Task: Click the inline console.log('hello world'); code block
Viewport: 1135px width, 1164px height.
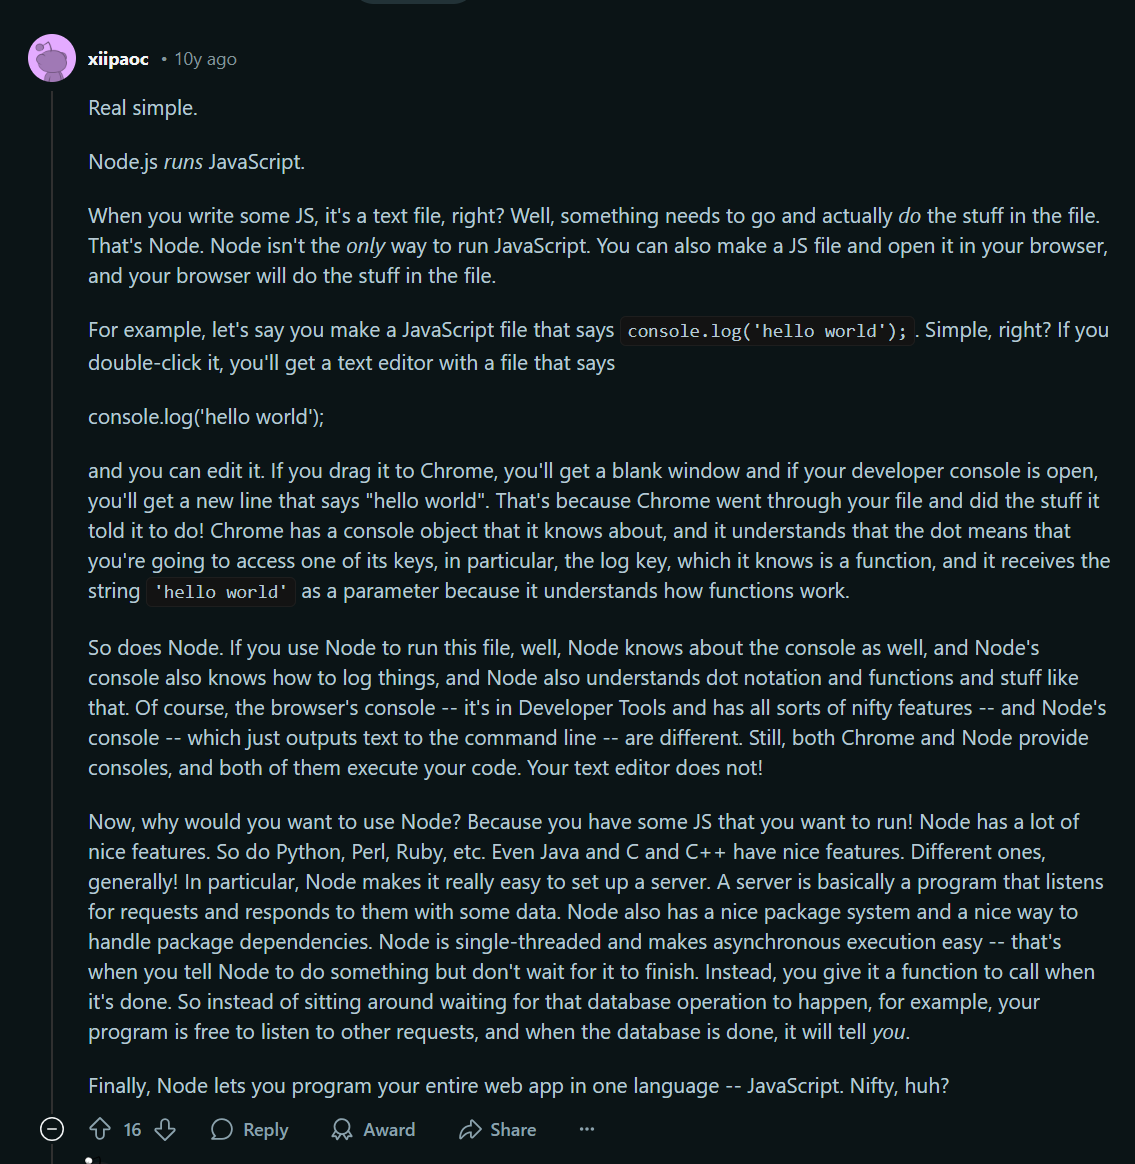Action: coord(767,331)
